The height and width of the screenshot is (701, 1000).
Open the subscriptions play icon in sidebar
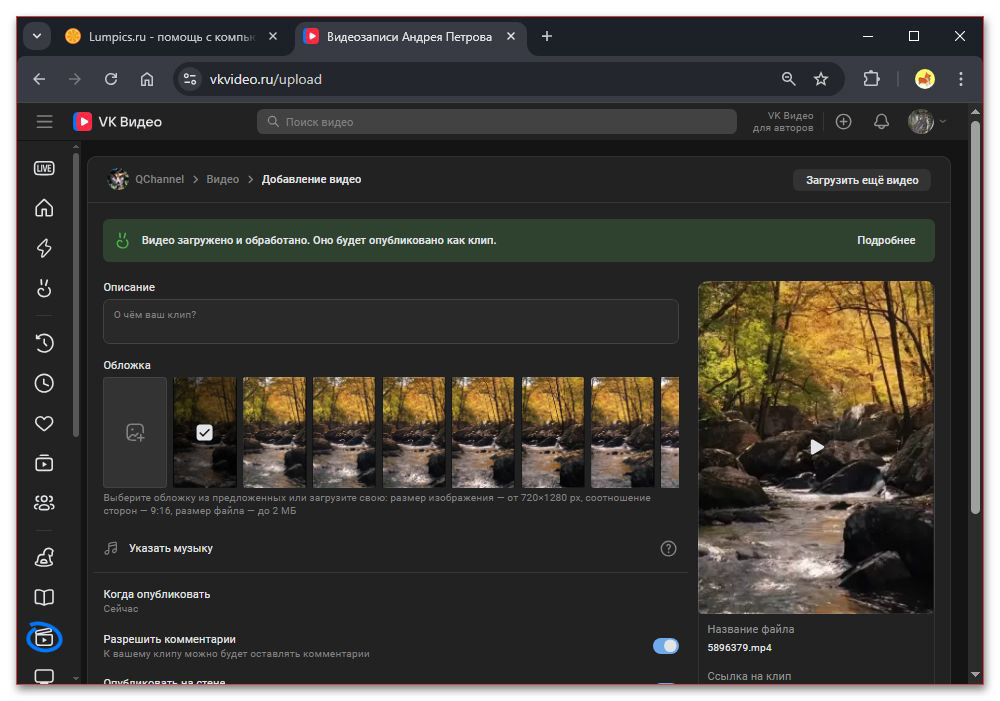[x=44, y=464]
